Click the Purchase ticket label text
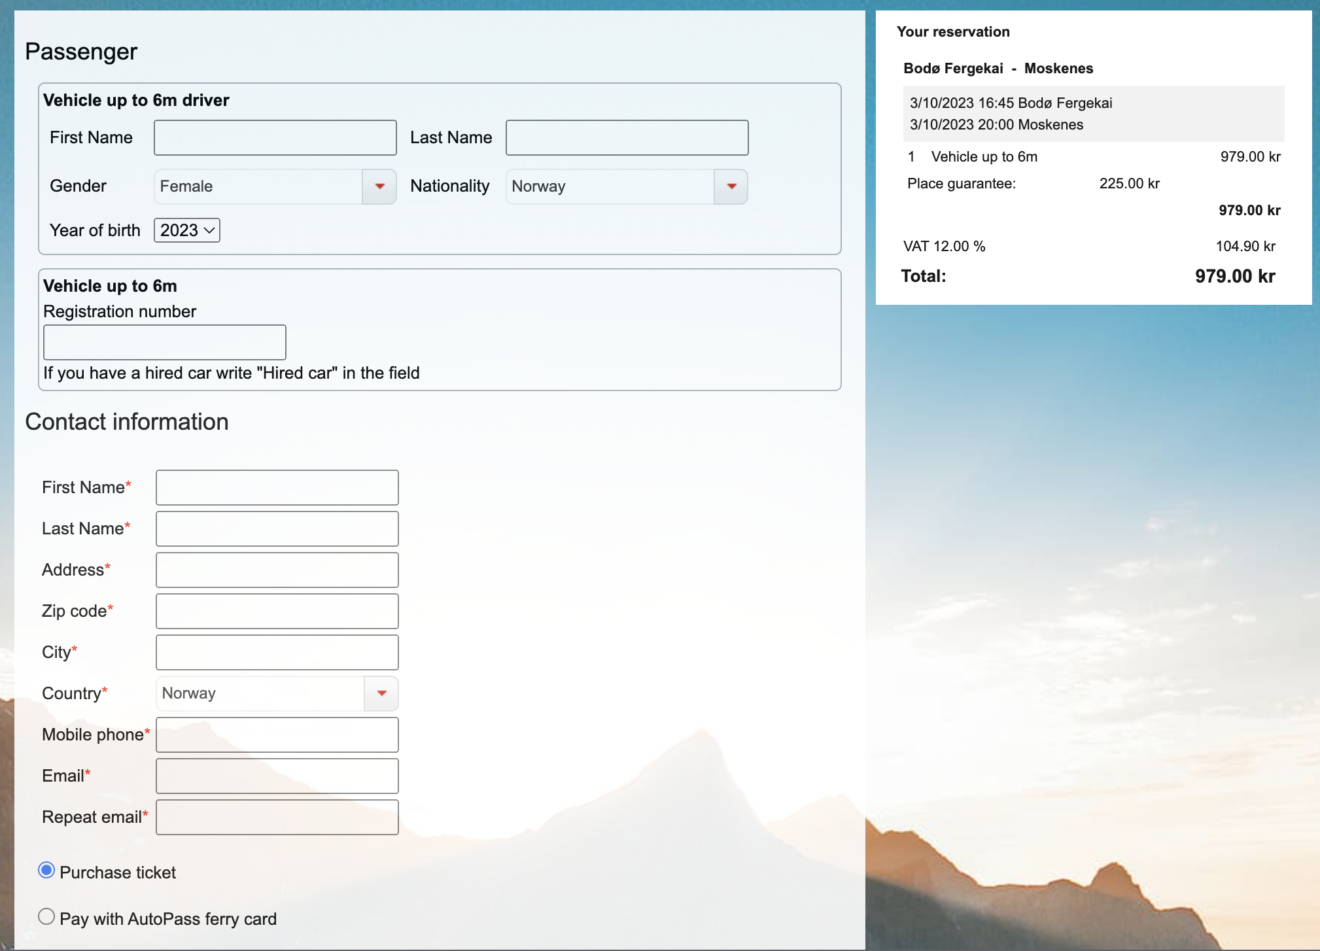This screenshot has height=951, width=1320. [118, 873]
